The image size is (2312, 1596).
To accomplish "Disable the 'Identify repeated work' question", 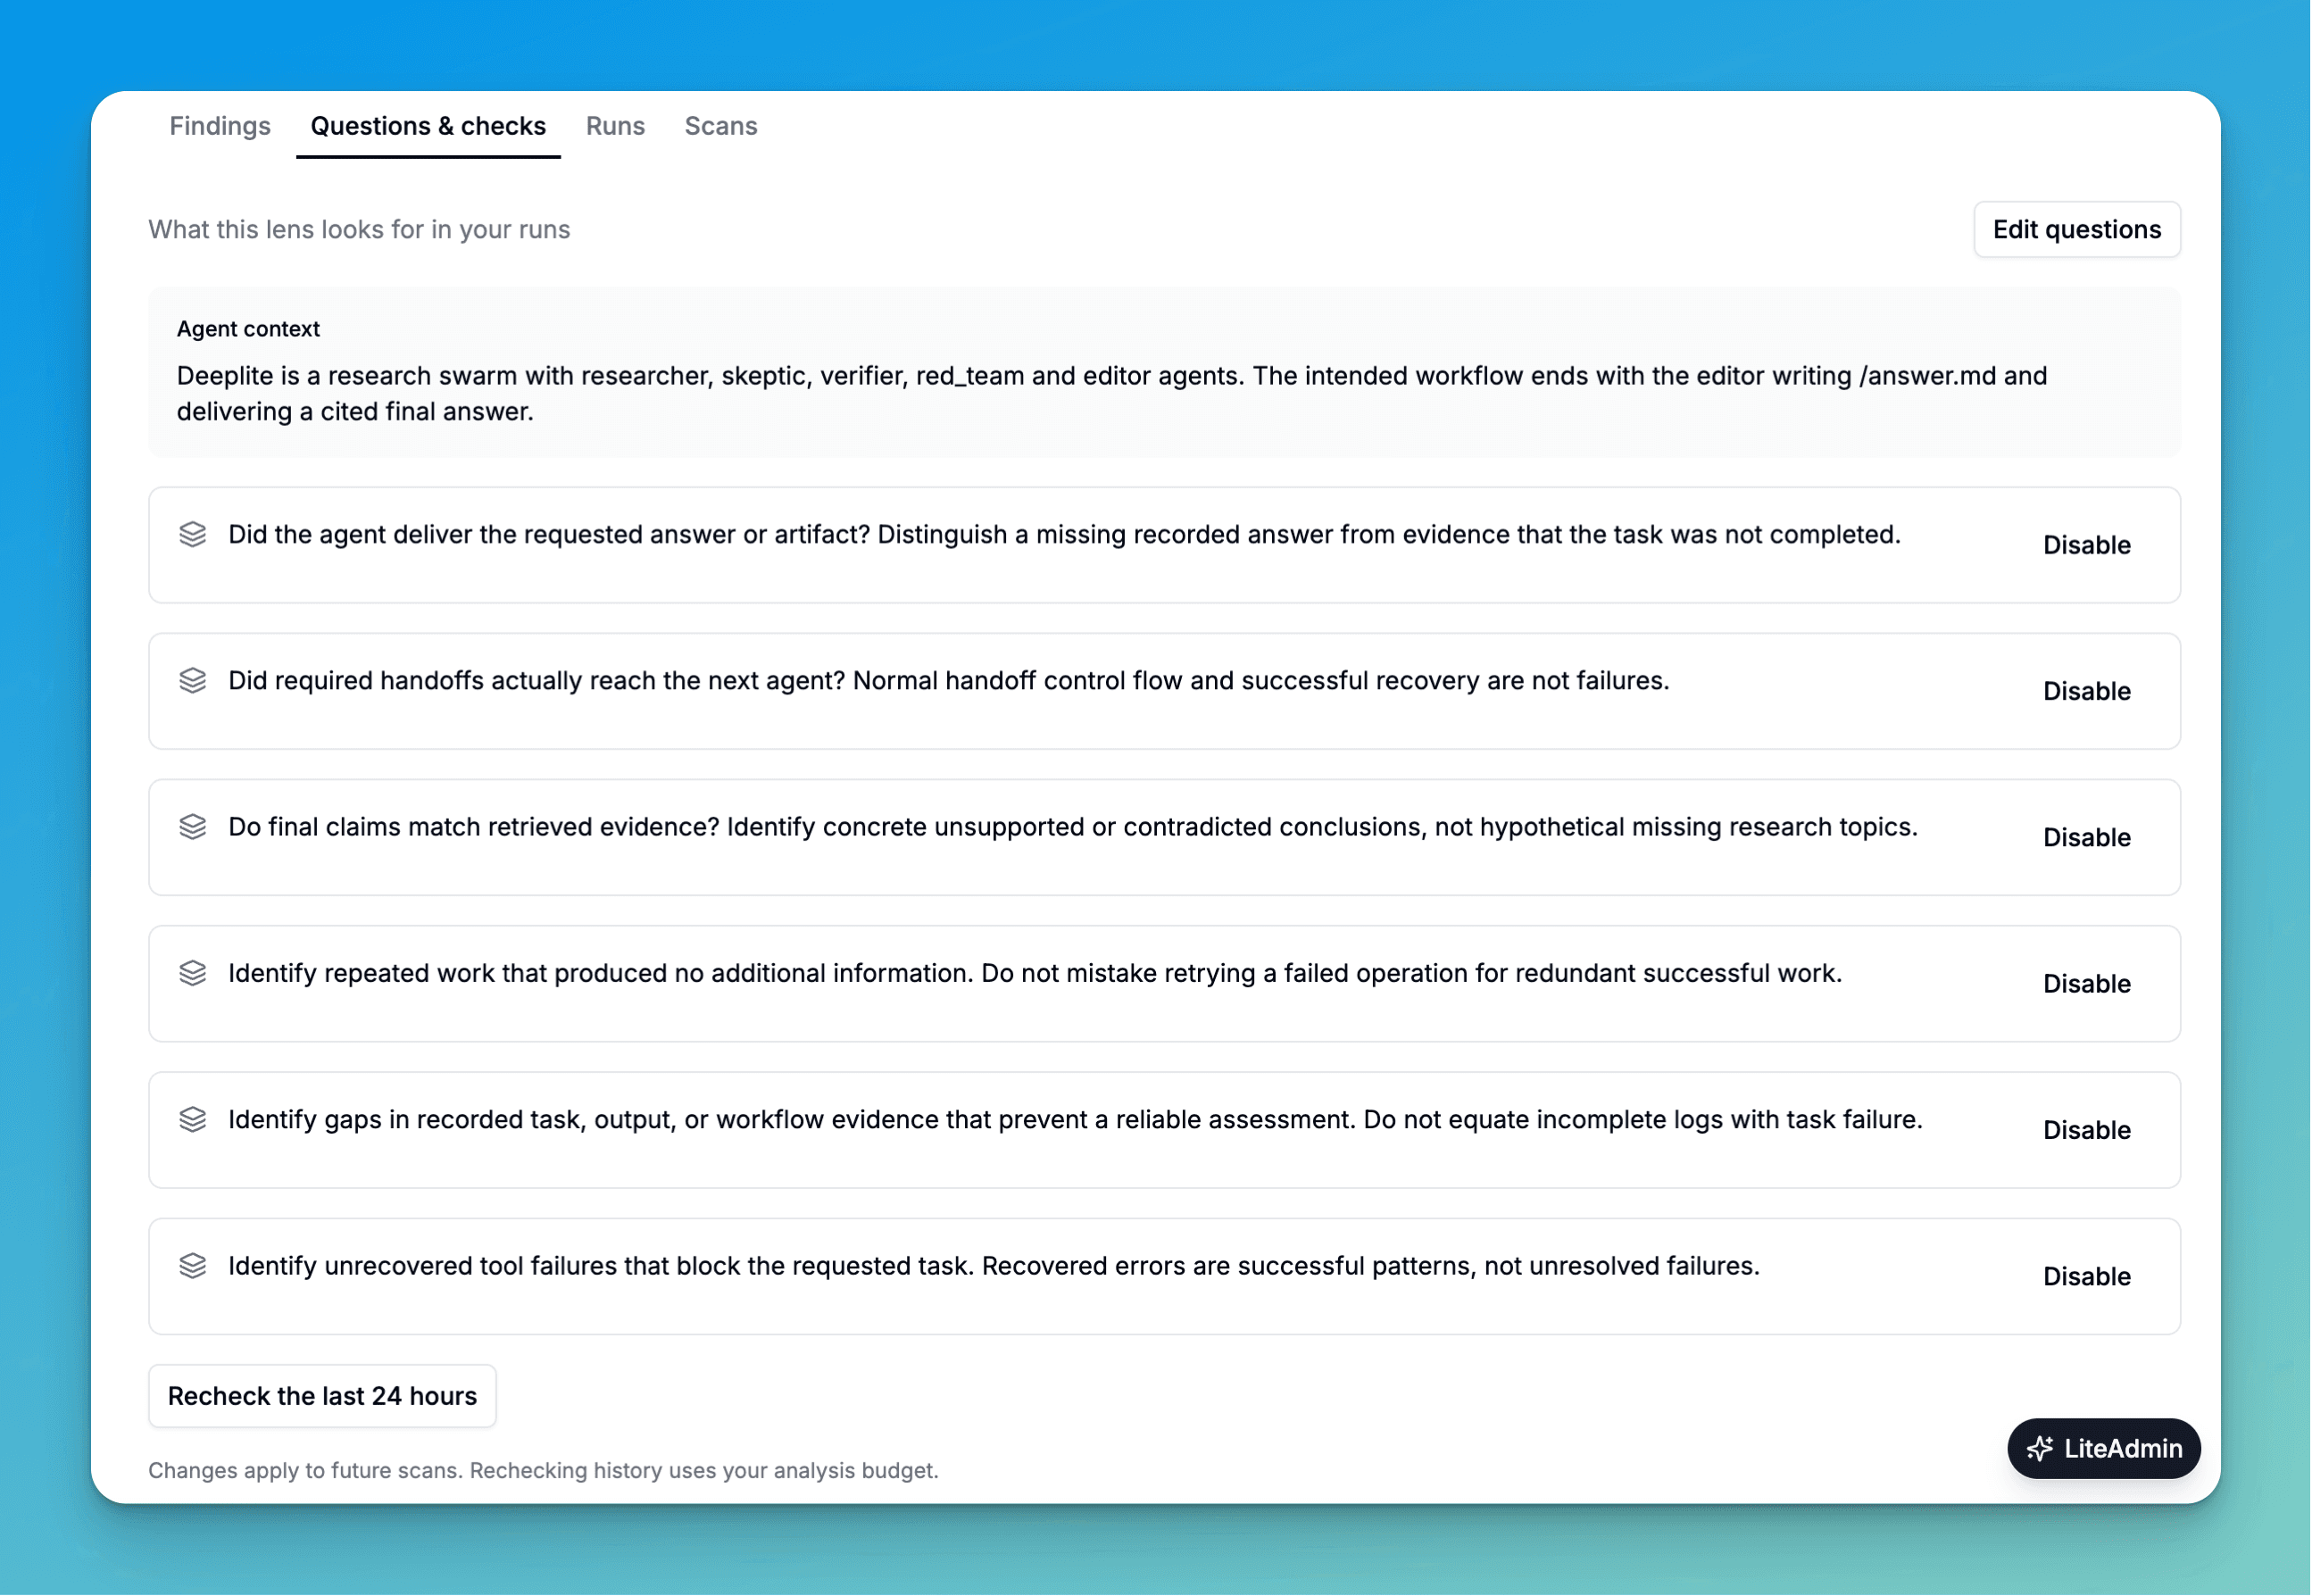I will (2087, 984).
